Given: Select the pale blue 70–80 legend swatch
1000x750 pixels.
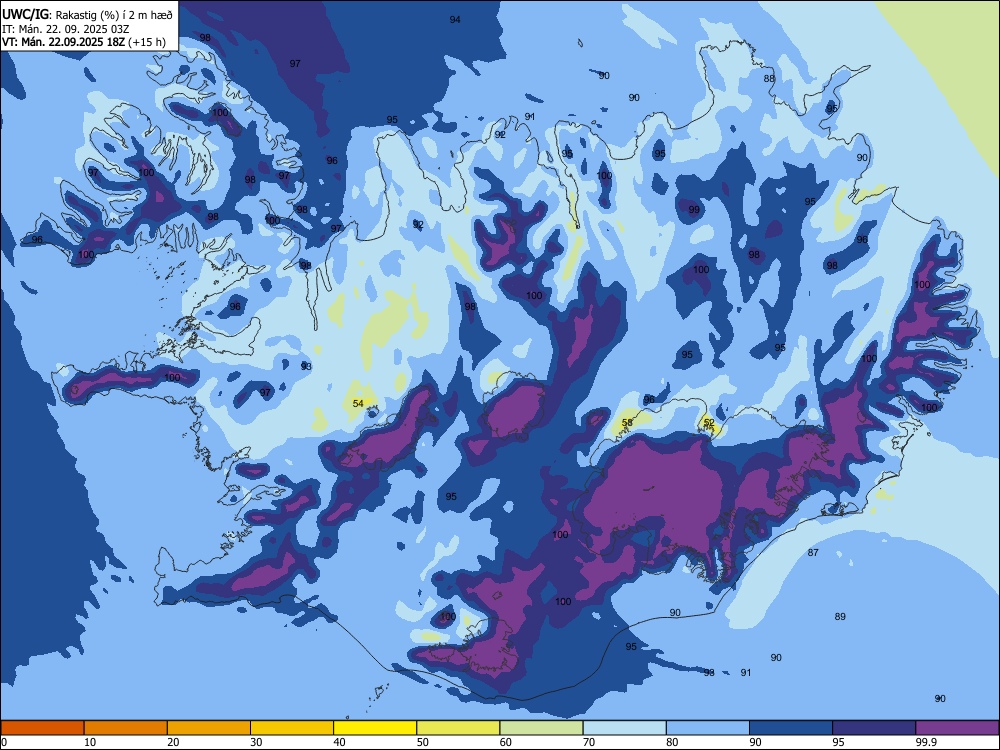Looking at the screenshot, I should (x=624, y=728).
